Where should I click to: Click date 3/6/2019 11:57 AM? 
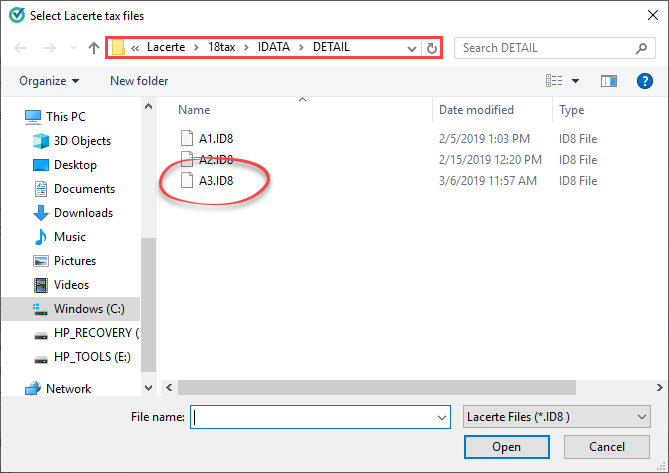pos(488,181)
